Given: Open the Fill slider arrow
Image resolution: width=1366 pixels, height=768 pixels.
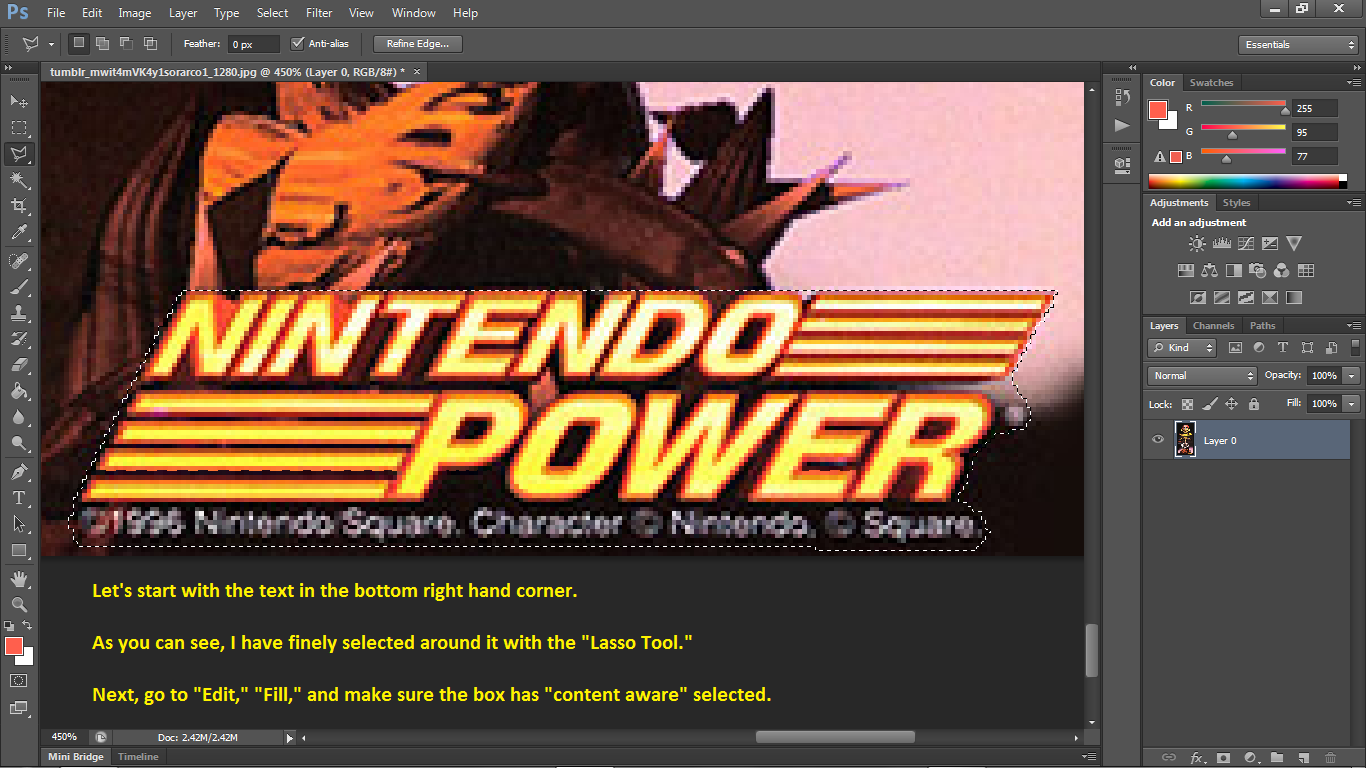Looking at the screenshot, I should 1352,404.
